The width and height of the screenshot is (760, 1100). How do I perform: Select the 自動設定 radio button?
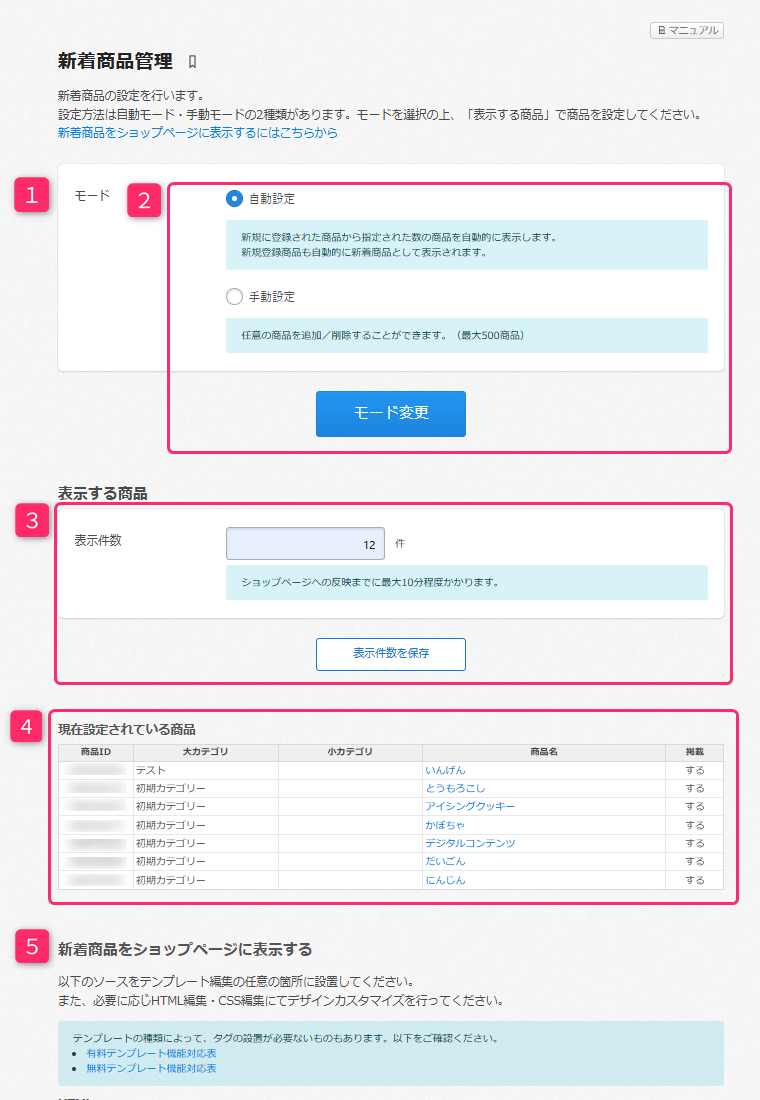click(x=234, y=199)
